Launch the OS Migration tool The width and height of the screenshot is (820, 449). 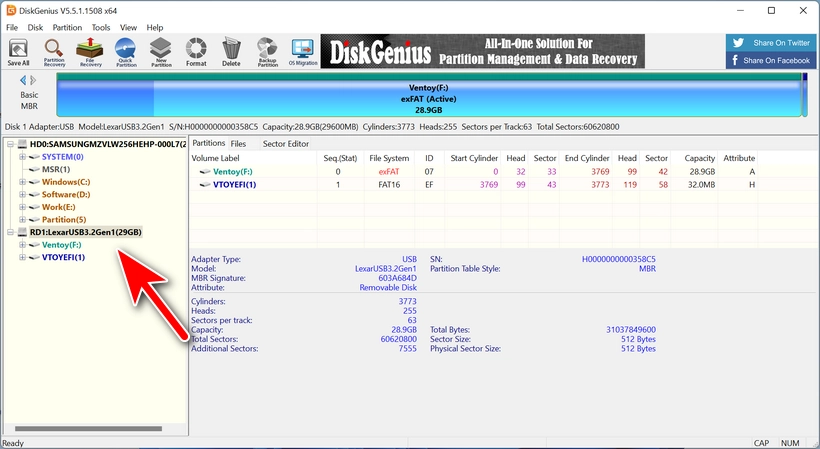point(303,52)
